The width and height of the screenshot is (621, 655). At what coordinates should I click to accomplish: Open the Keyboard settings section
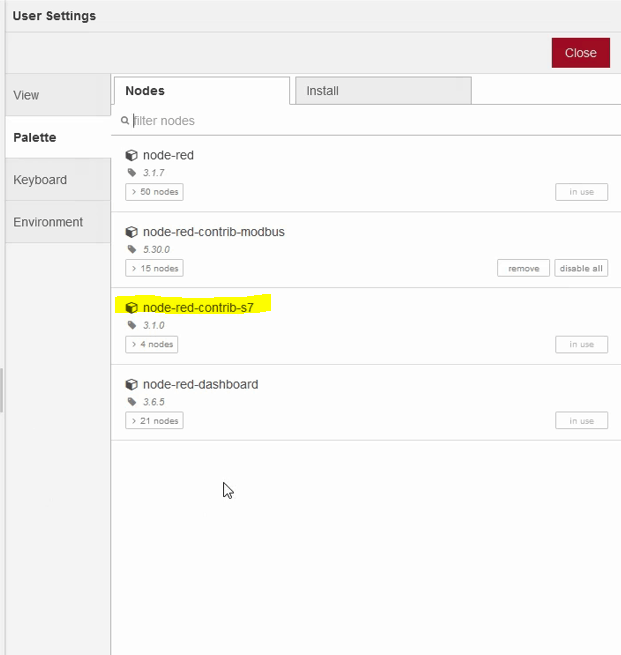pos(57,180)
